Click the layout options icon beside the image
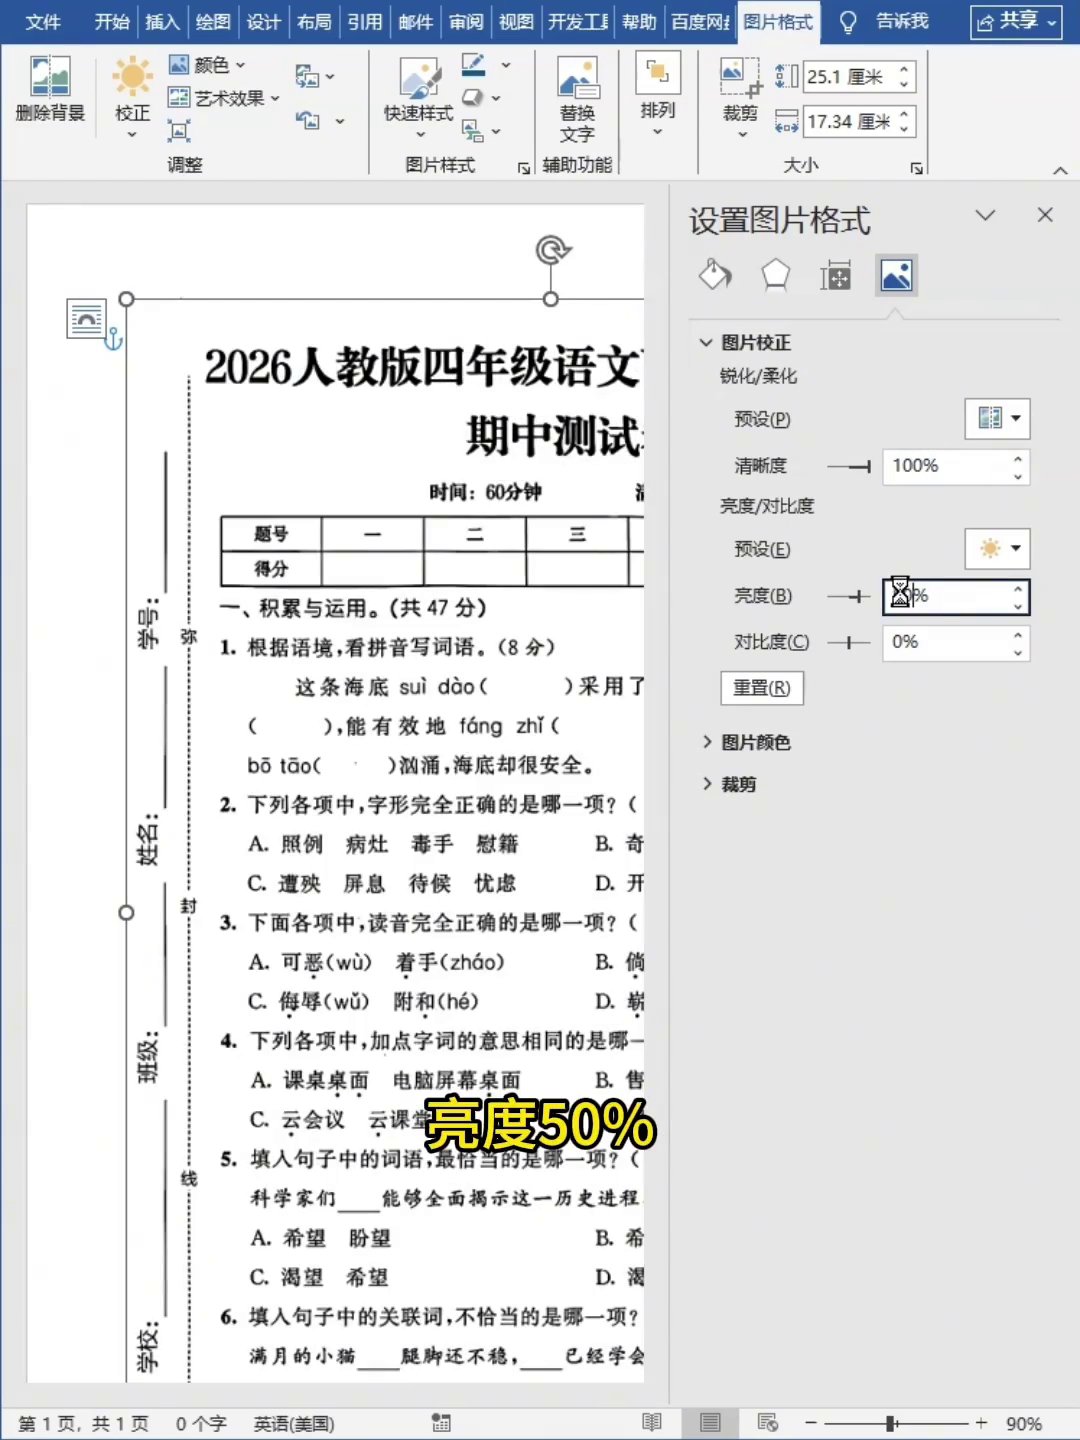The width and height of the screenshot is (1080, 1440). [x=87, y=320]
